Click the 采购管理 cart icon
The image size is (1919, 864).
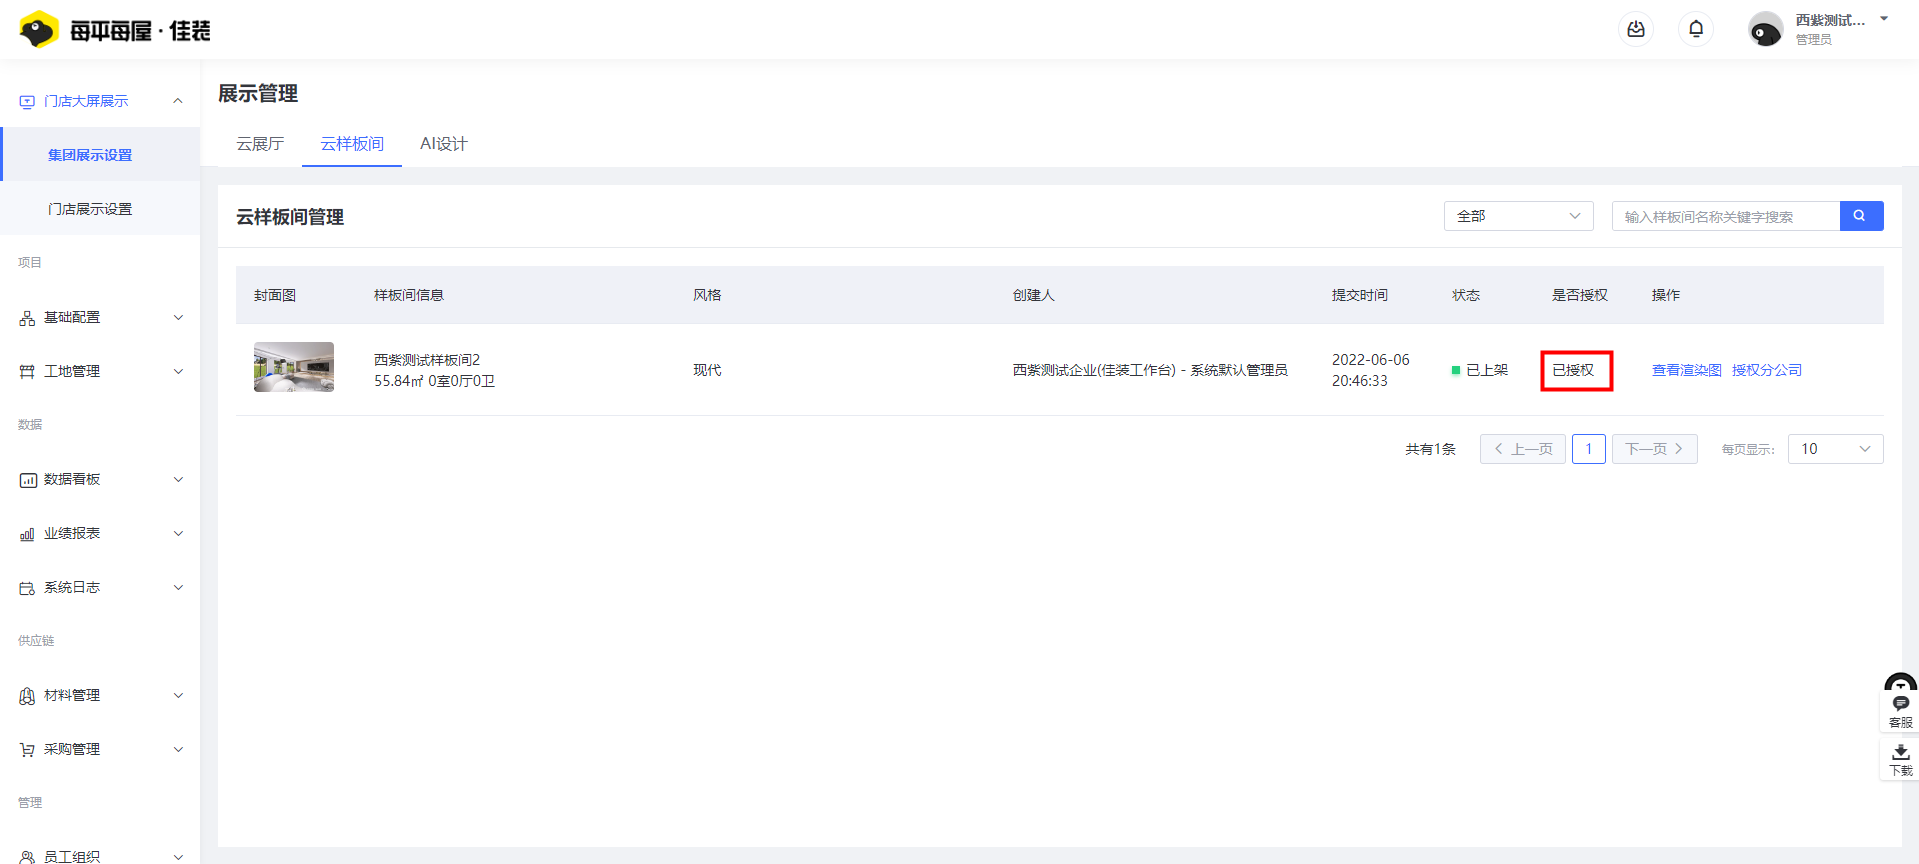click(27, 749)
